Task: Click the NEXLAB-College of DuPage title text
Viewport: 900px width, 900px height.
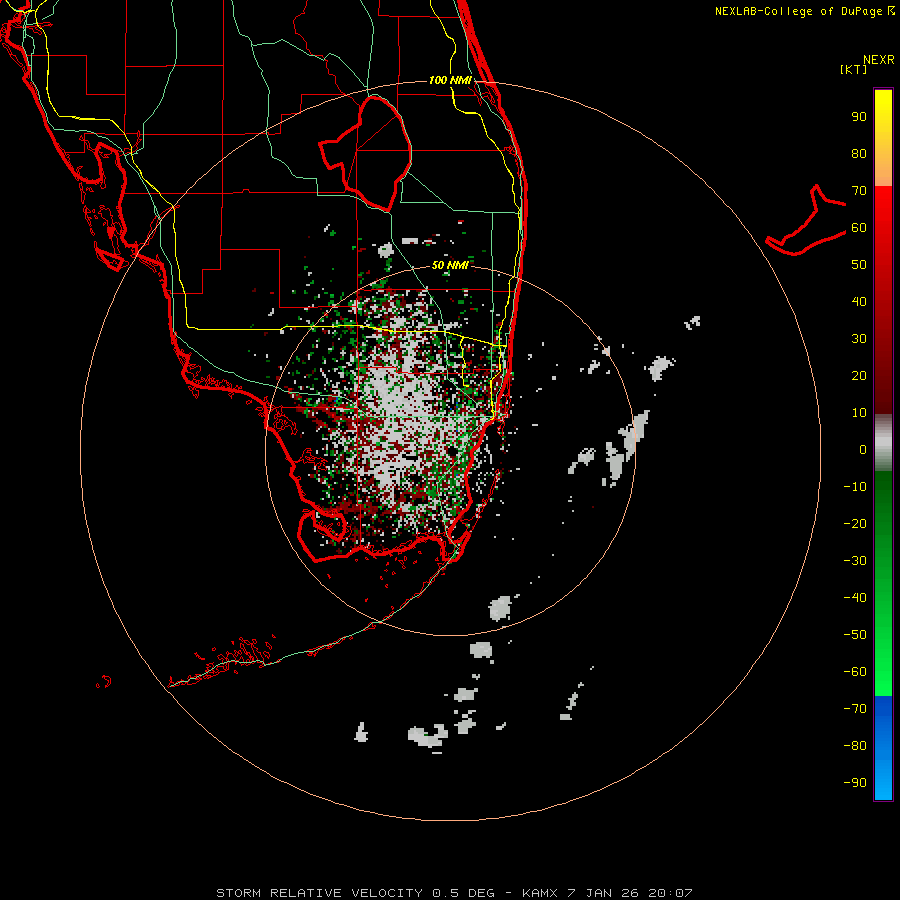Action: tap(804, 11)
